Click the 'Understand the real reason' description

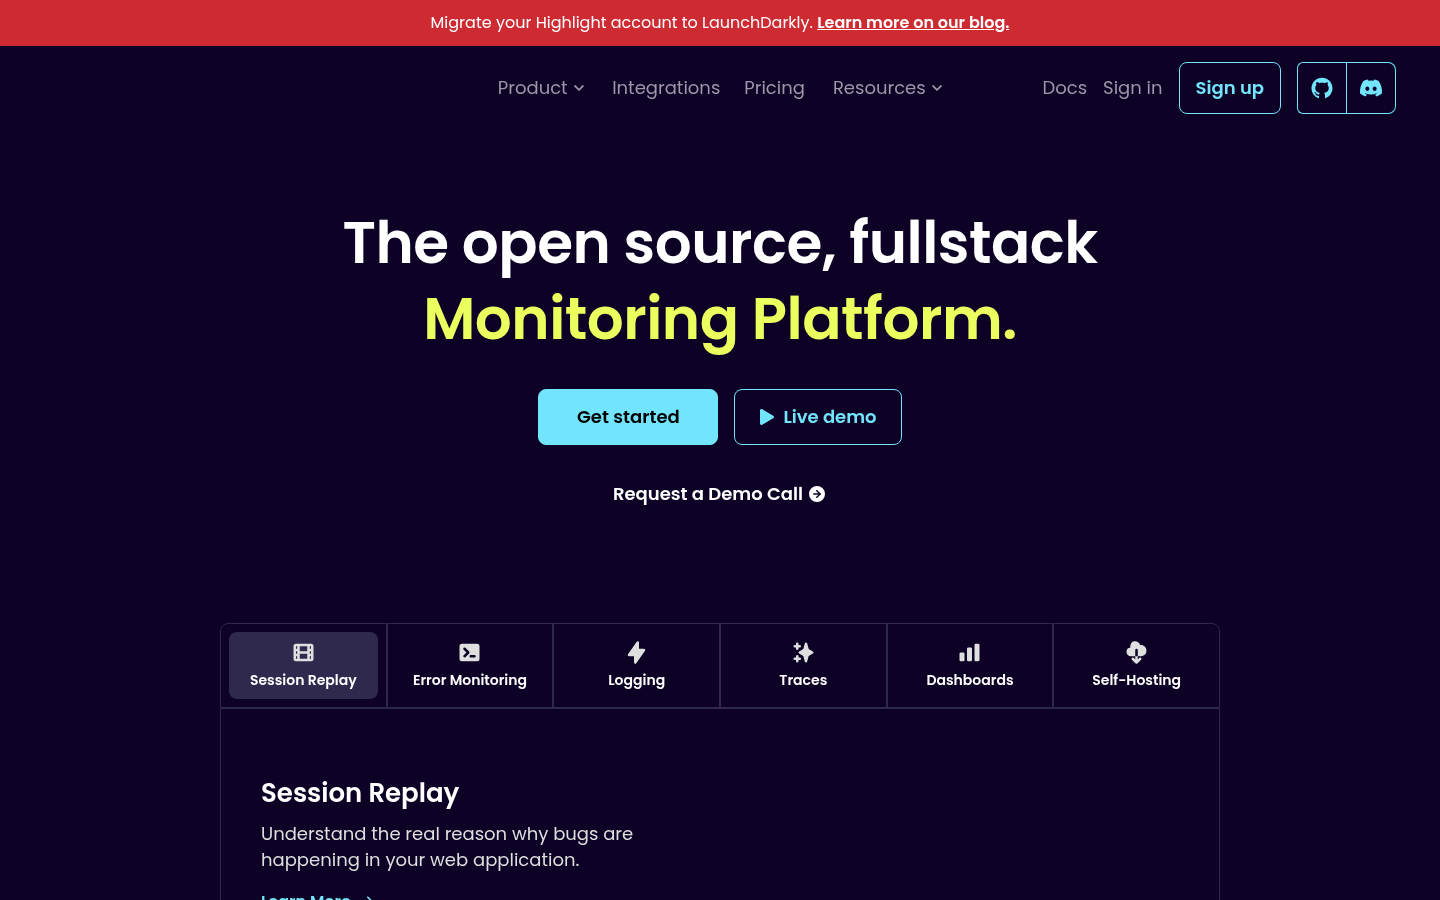pyautogui.click(x=447, y=847)
